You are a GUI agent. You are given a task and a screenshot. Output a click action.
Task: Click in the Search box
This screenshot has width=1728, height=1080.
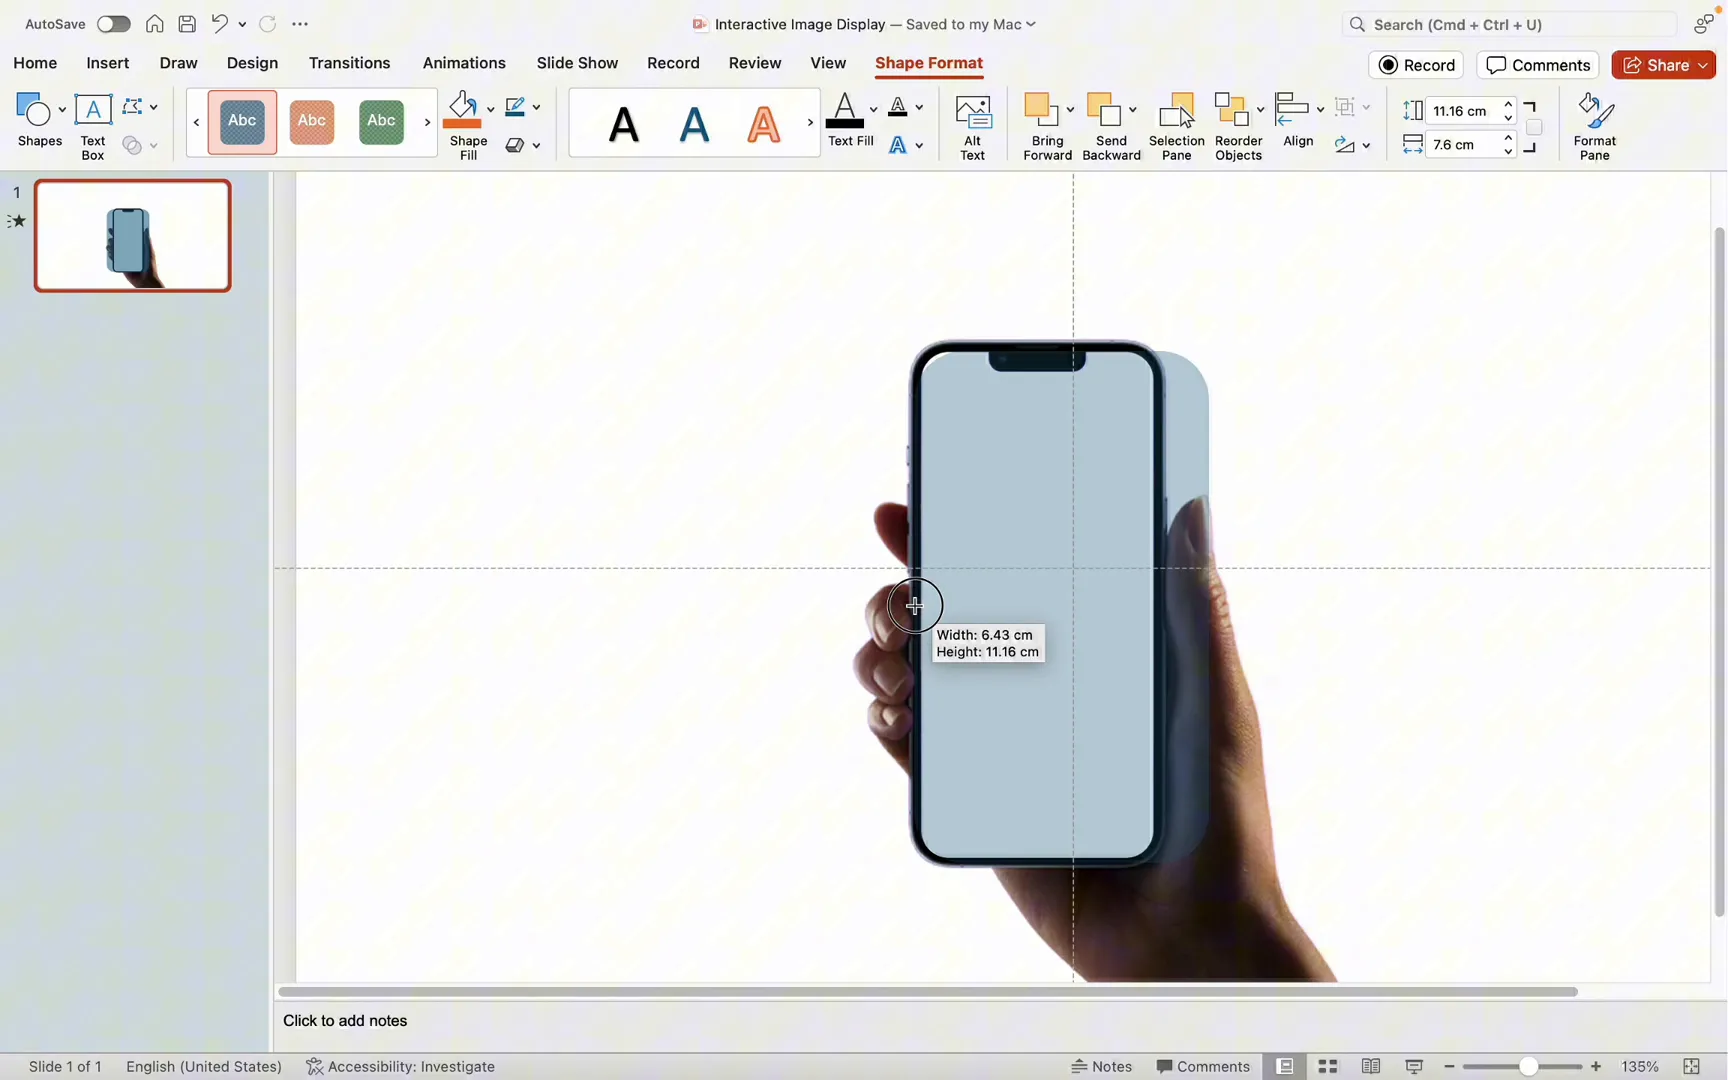[1509, 24]
